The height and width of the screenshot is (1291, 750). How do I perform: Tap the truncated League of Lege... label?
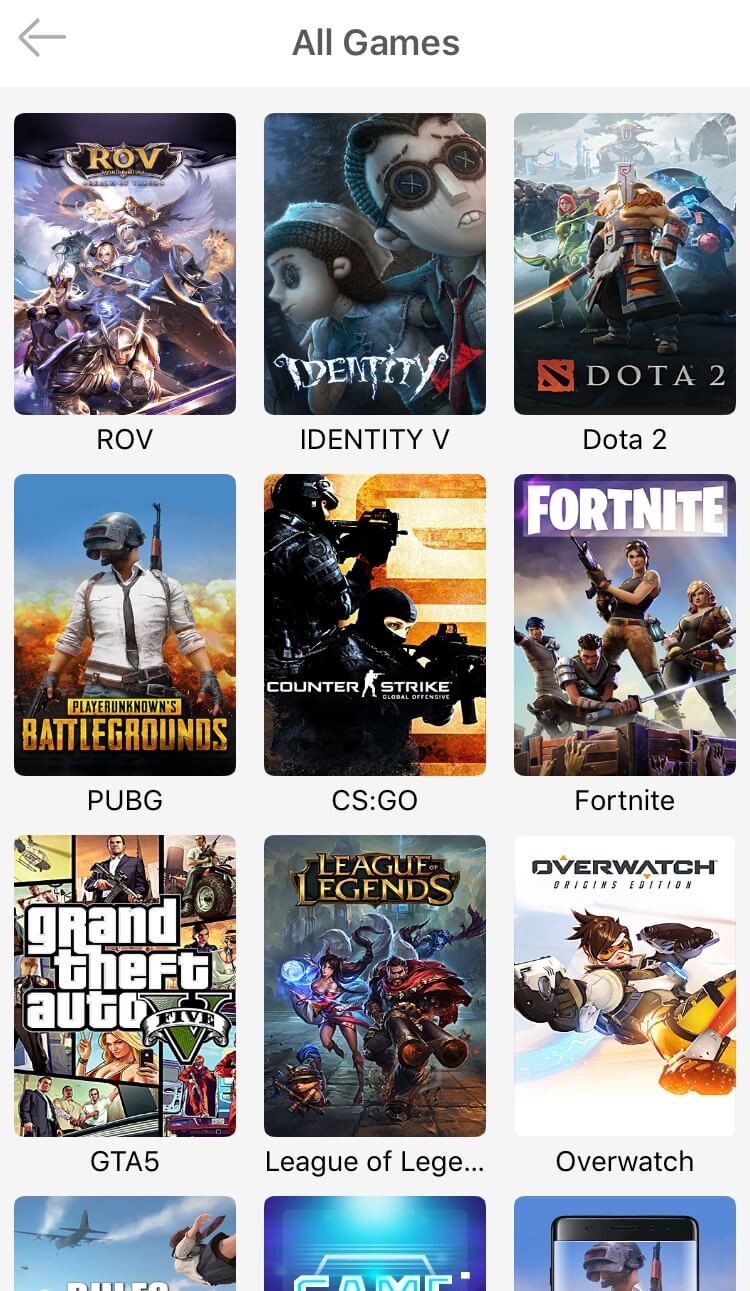(x=375, y=1162)
